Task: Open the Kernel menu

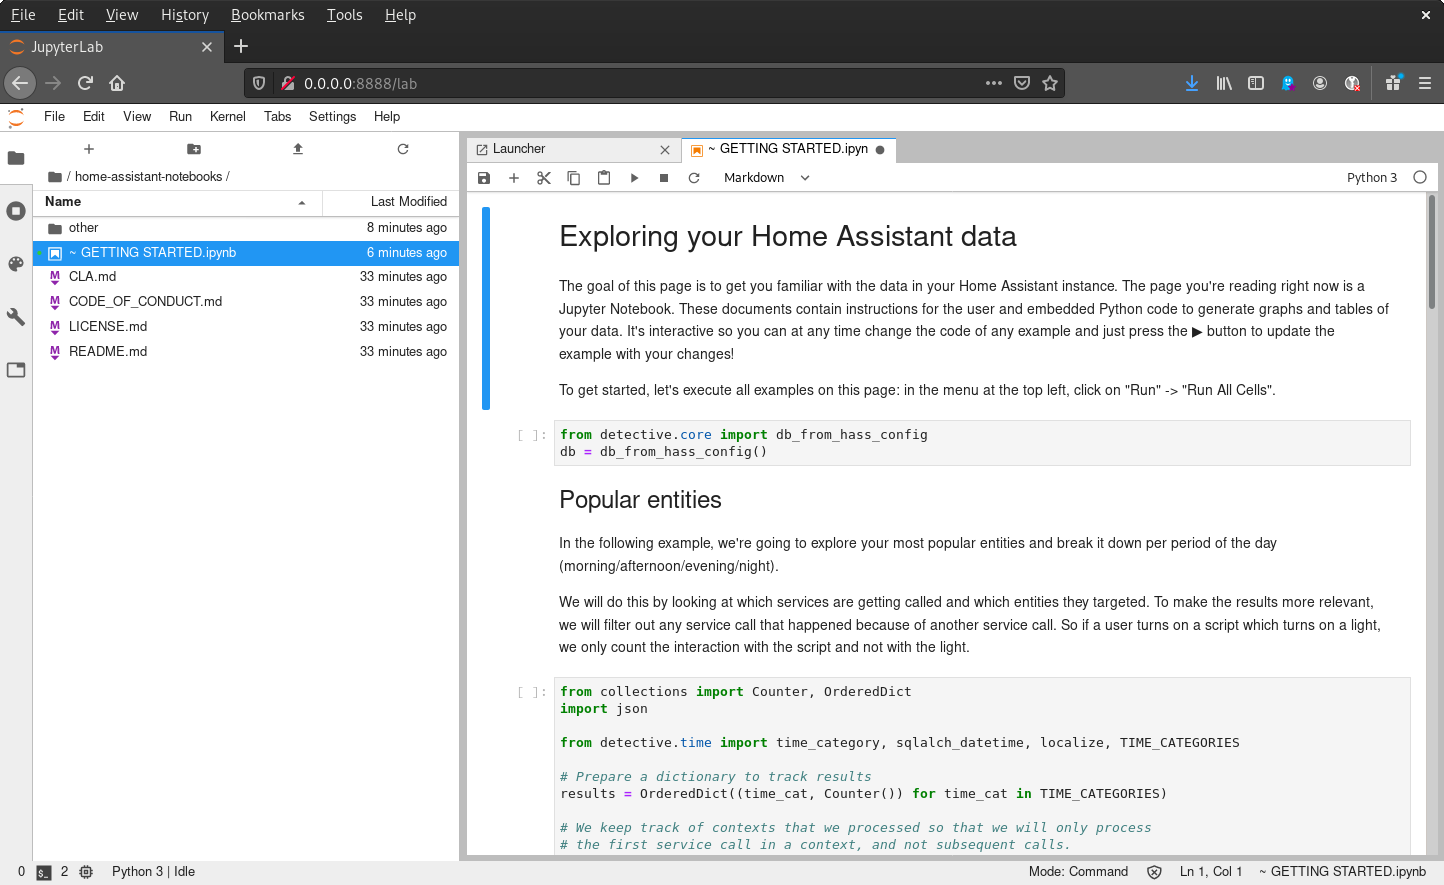Action: click(x=228, y=117)
